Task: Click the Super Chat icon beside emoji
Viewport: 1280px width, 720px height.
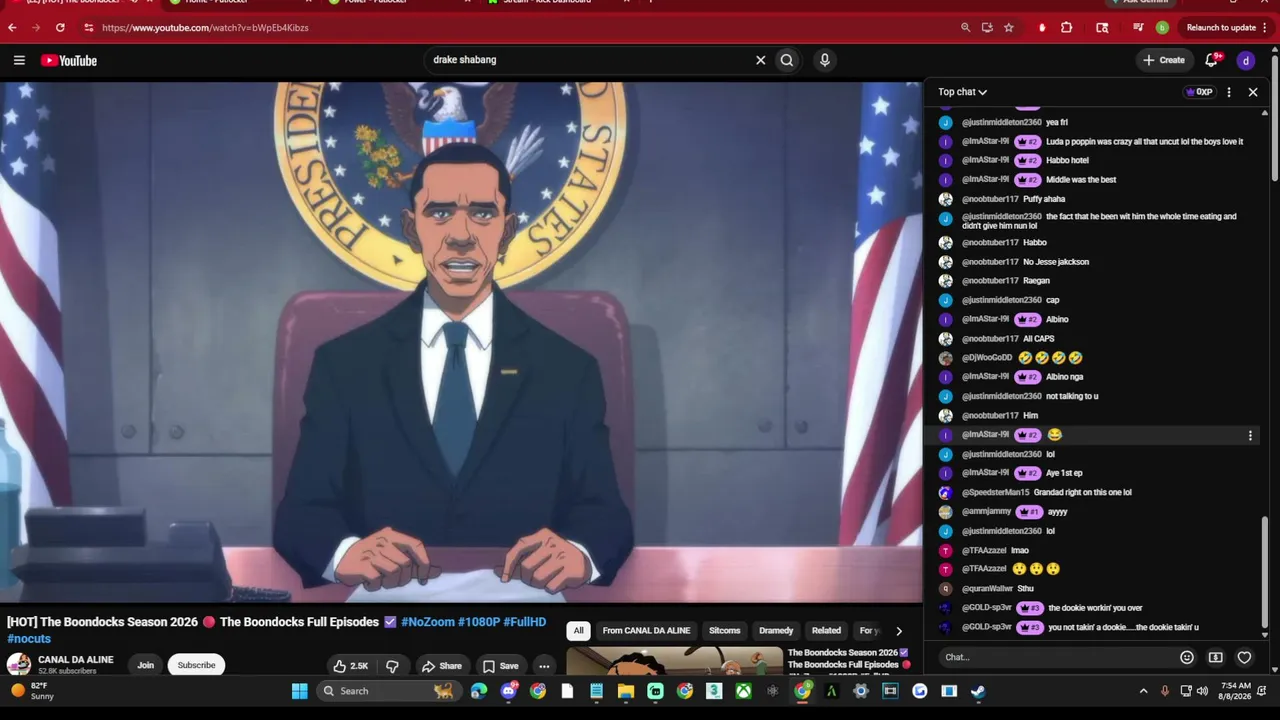Action: 1215,657
